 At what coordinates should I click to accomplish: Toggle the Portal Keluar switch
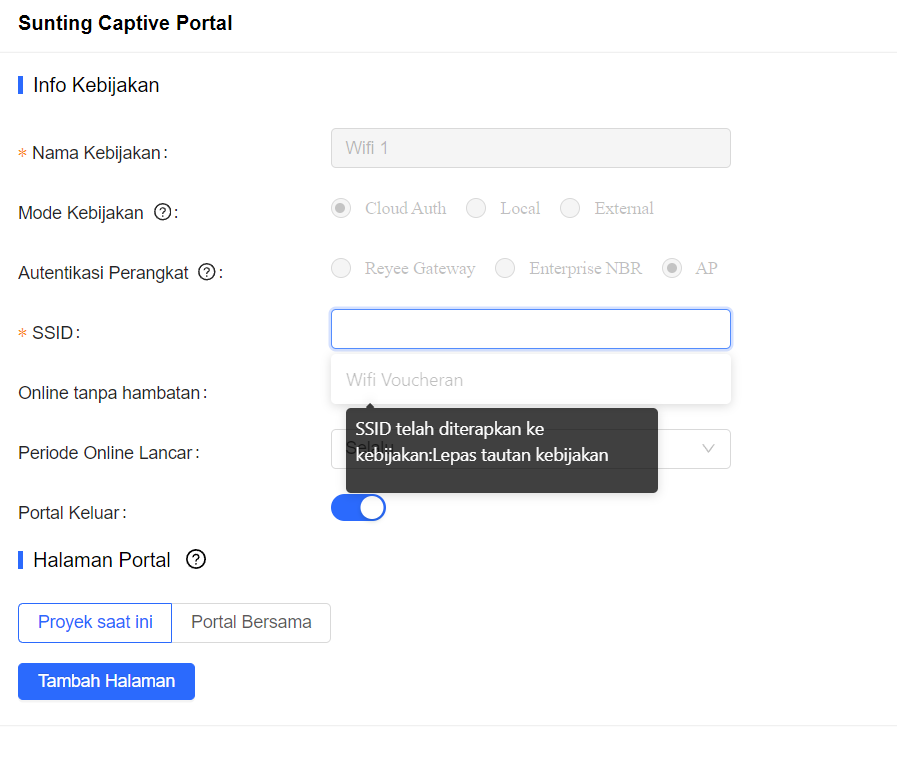[358, 508]
